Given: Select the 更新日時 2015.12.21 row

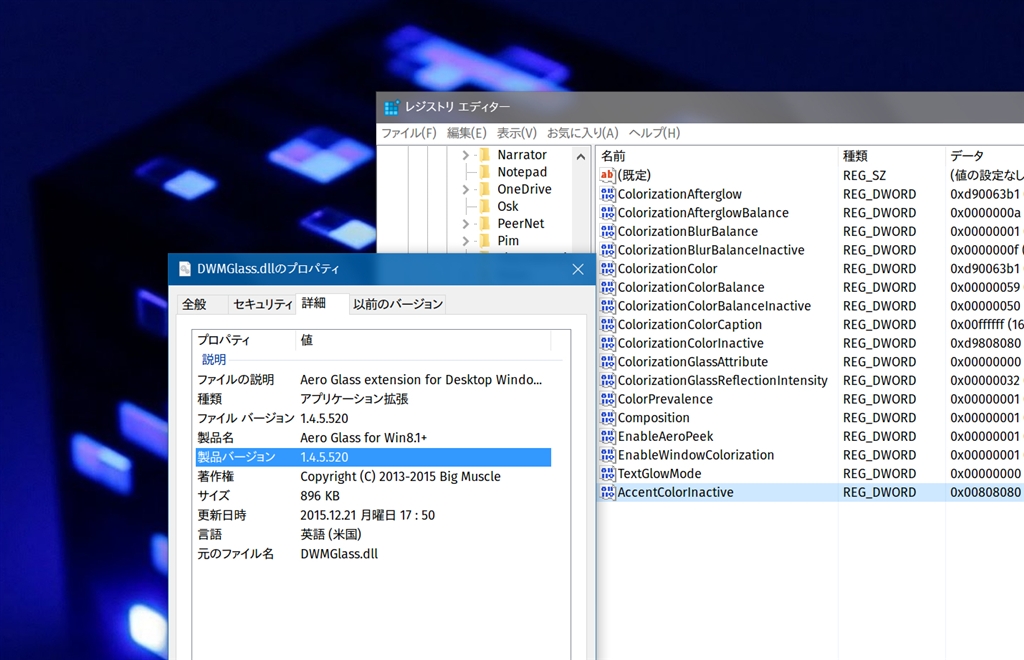Looking at the screenshot, I should click(x=373, y=515).
